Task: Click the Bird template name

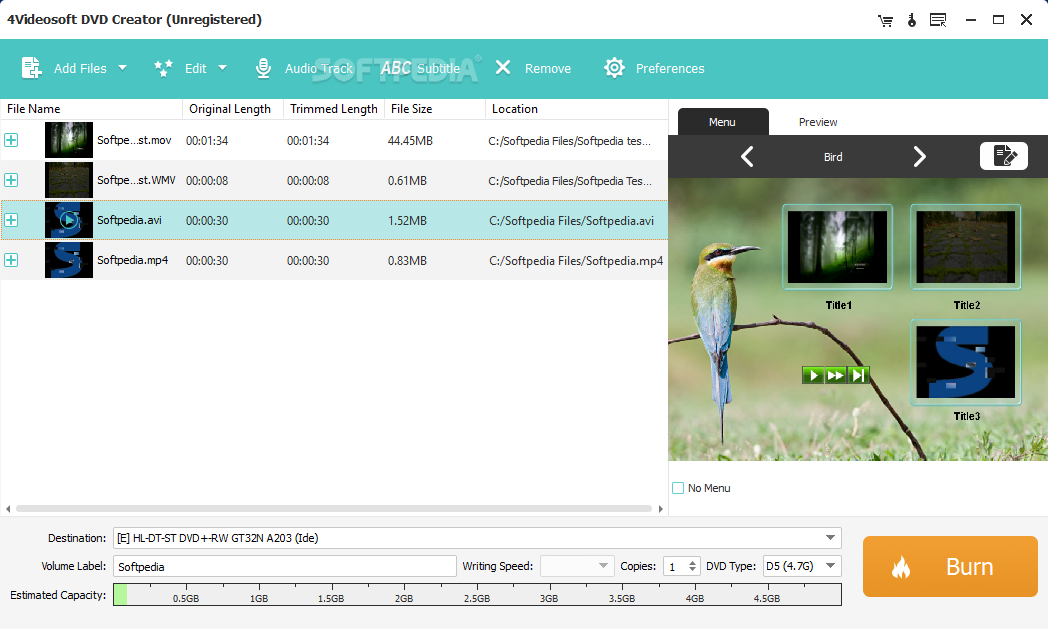Action: (x=833, y=157)
